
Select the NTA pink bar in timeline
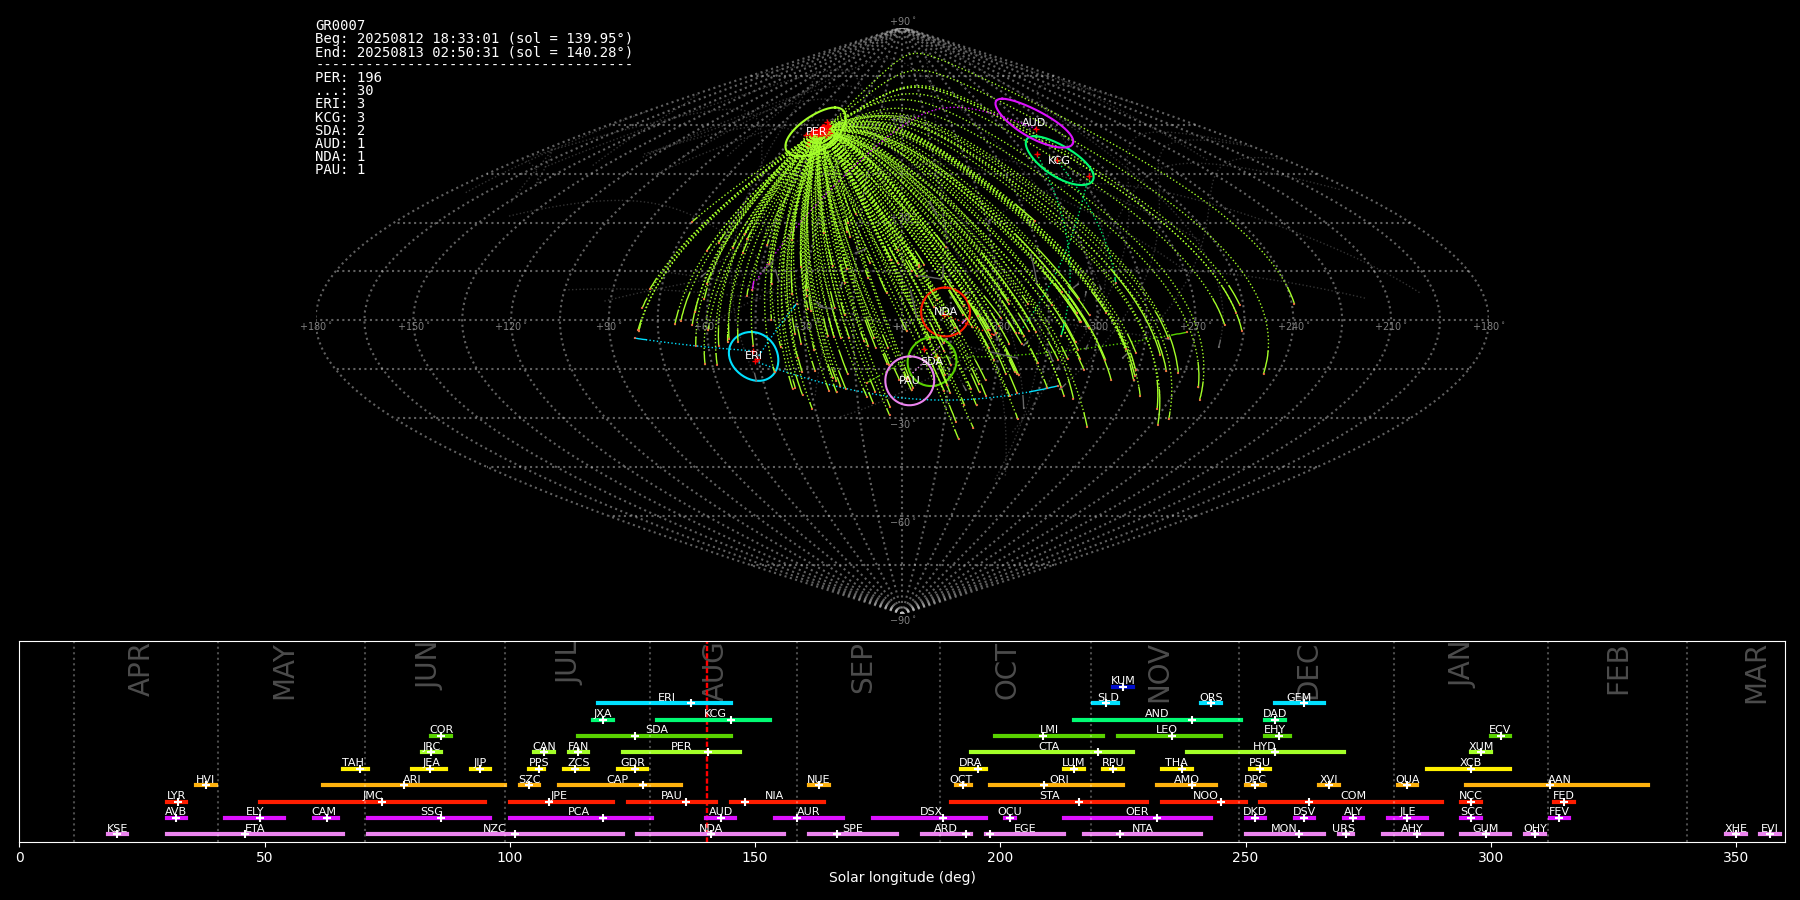pos(1142,834)
